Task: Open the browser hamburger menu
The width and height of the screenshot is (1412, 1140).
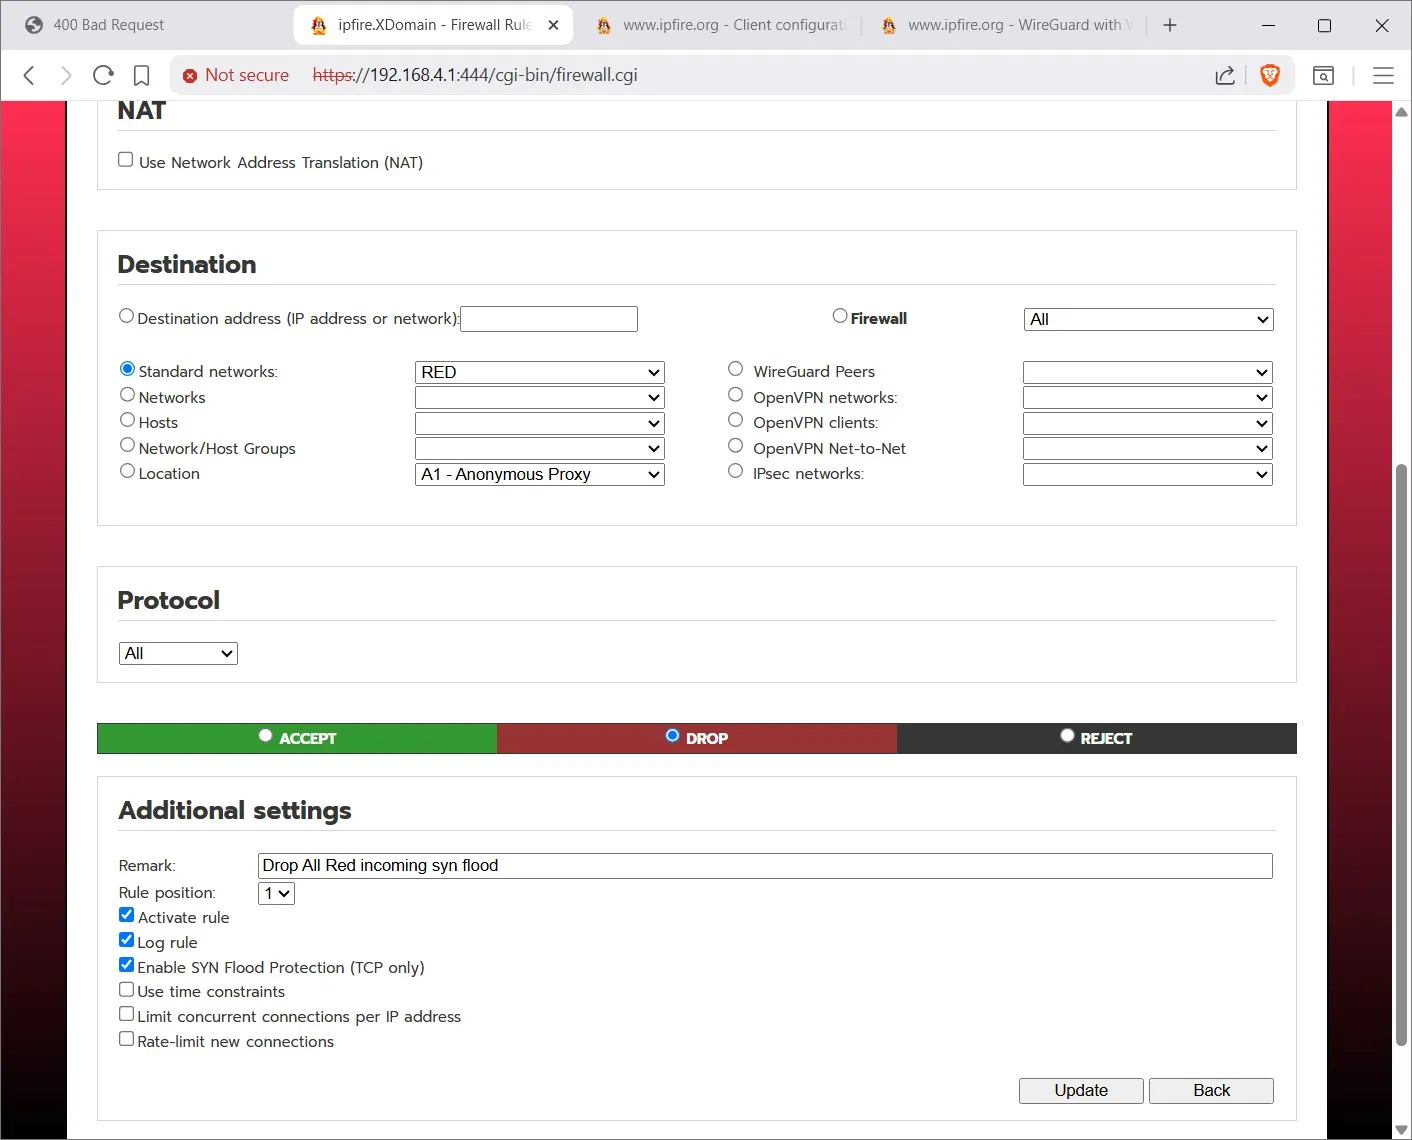Action: pos(1383,75)
